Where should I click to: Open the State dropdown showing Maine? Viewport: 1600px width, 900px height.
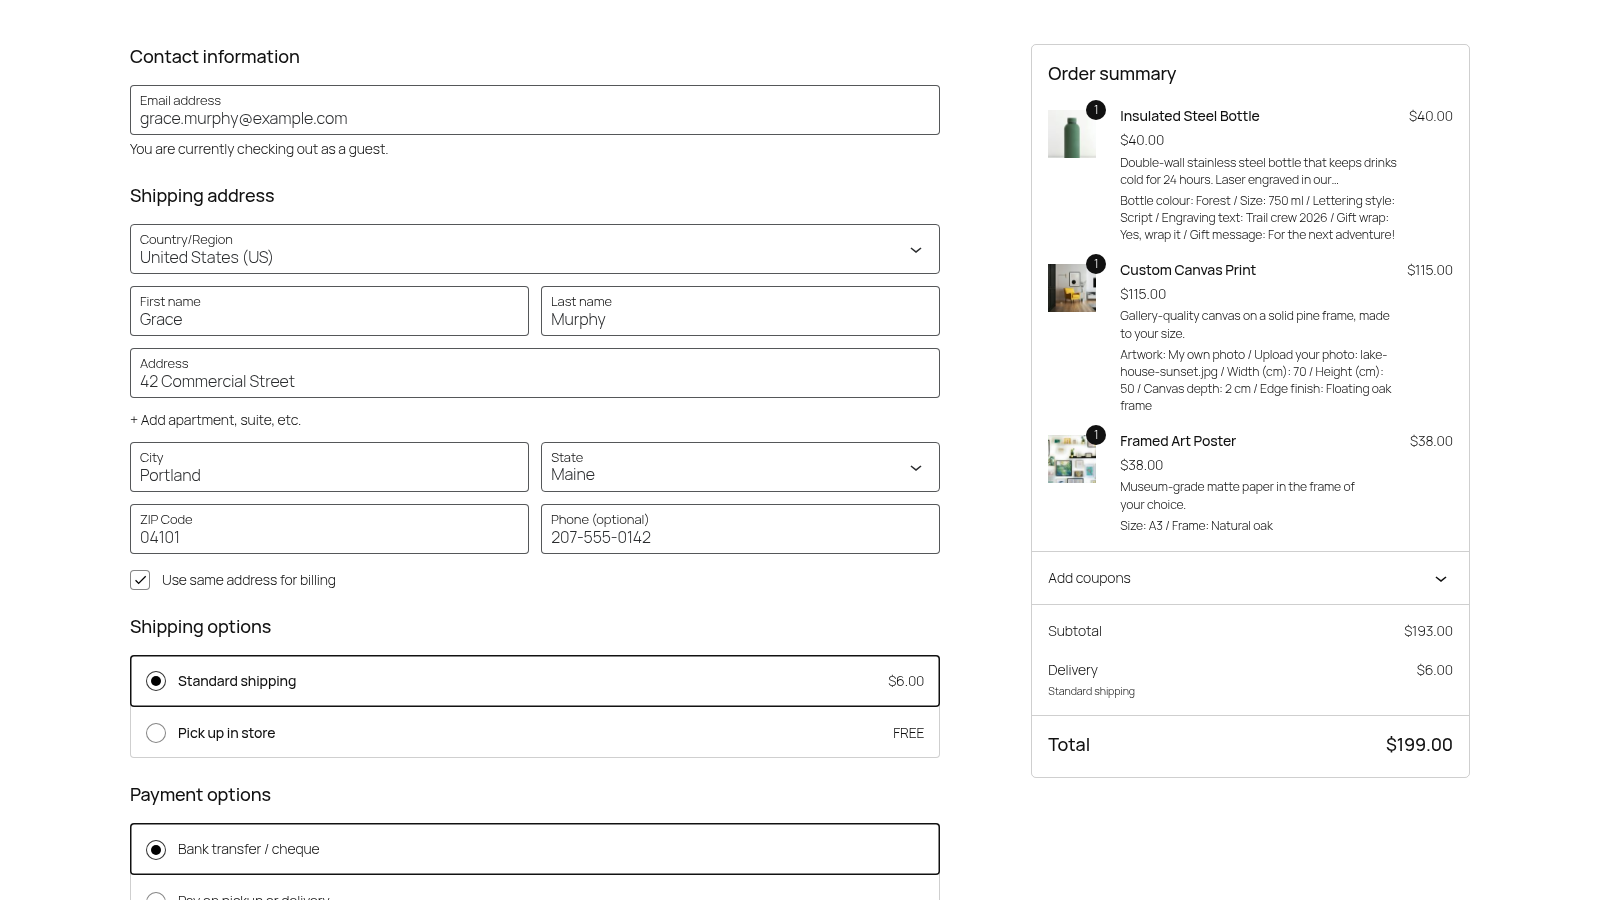tap(740, 467)
